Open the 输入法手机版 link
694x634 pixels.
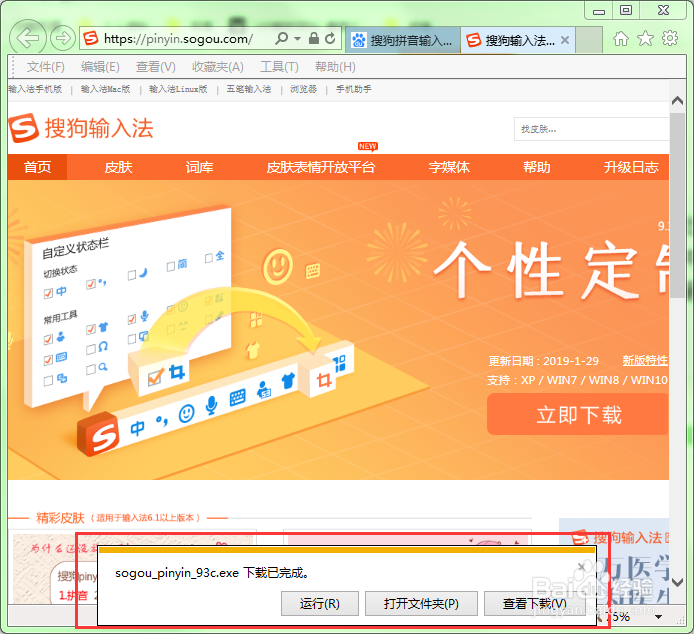click(35, 89)
